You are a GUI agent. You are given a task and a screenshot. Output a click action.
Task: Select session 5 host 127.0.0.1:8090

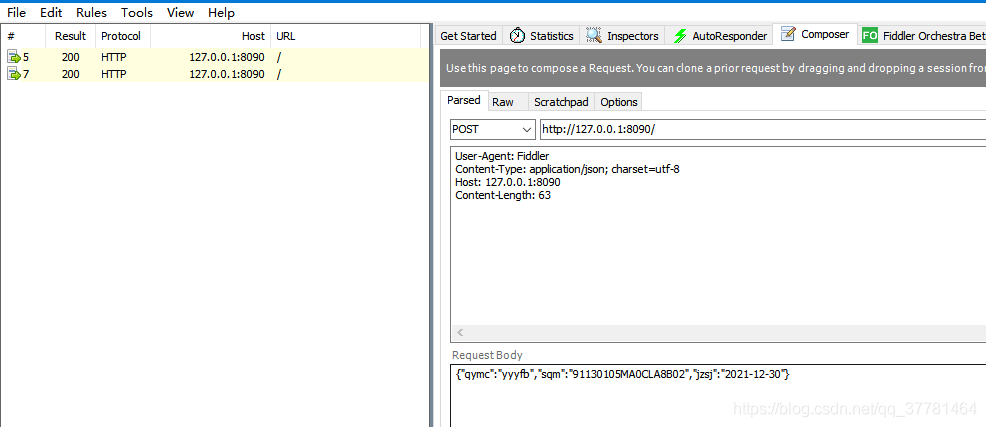tap(227, 57)
